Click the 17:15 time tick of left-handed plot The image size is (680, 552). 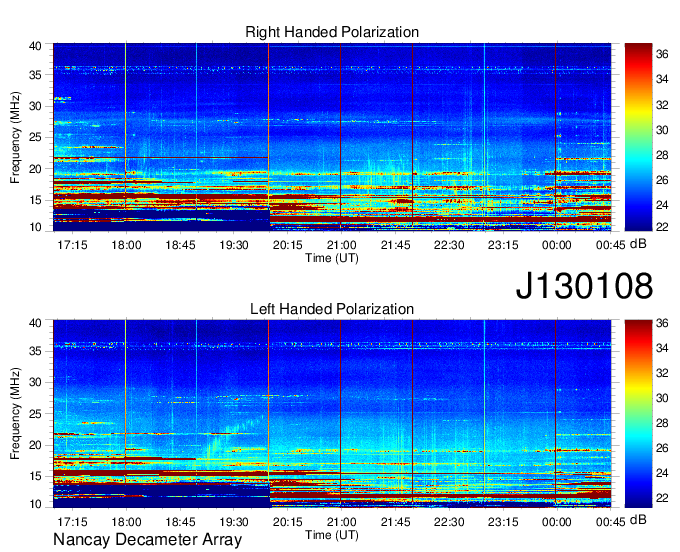pos(72,522)
